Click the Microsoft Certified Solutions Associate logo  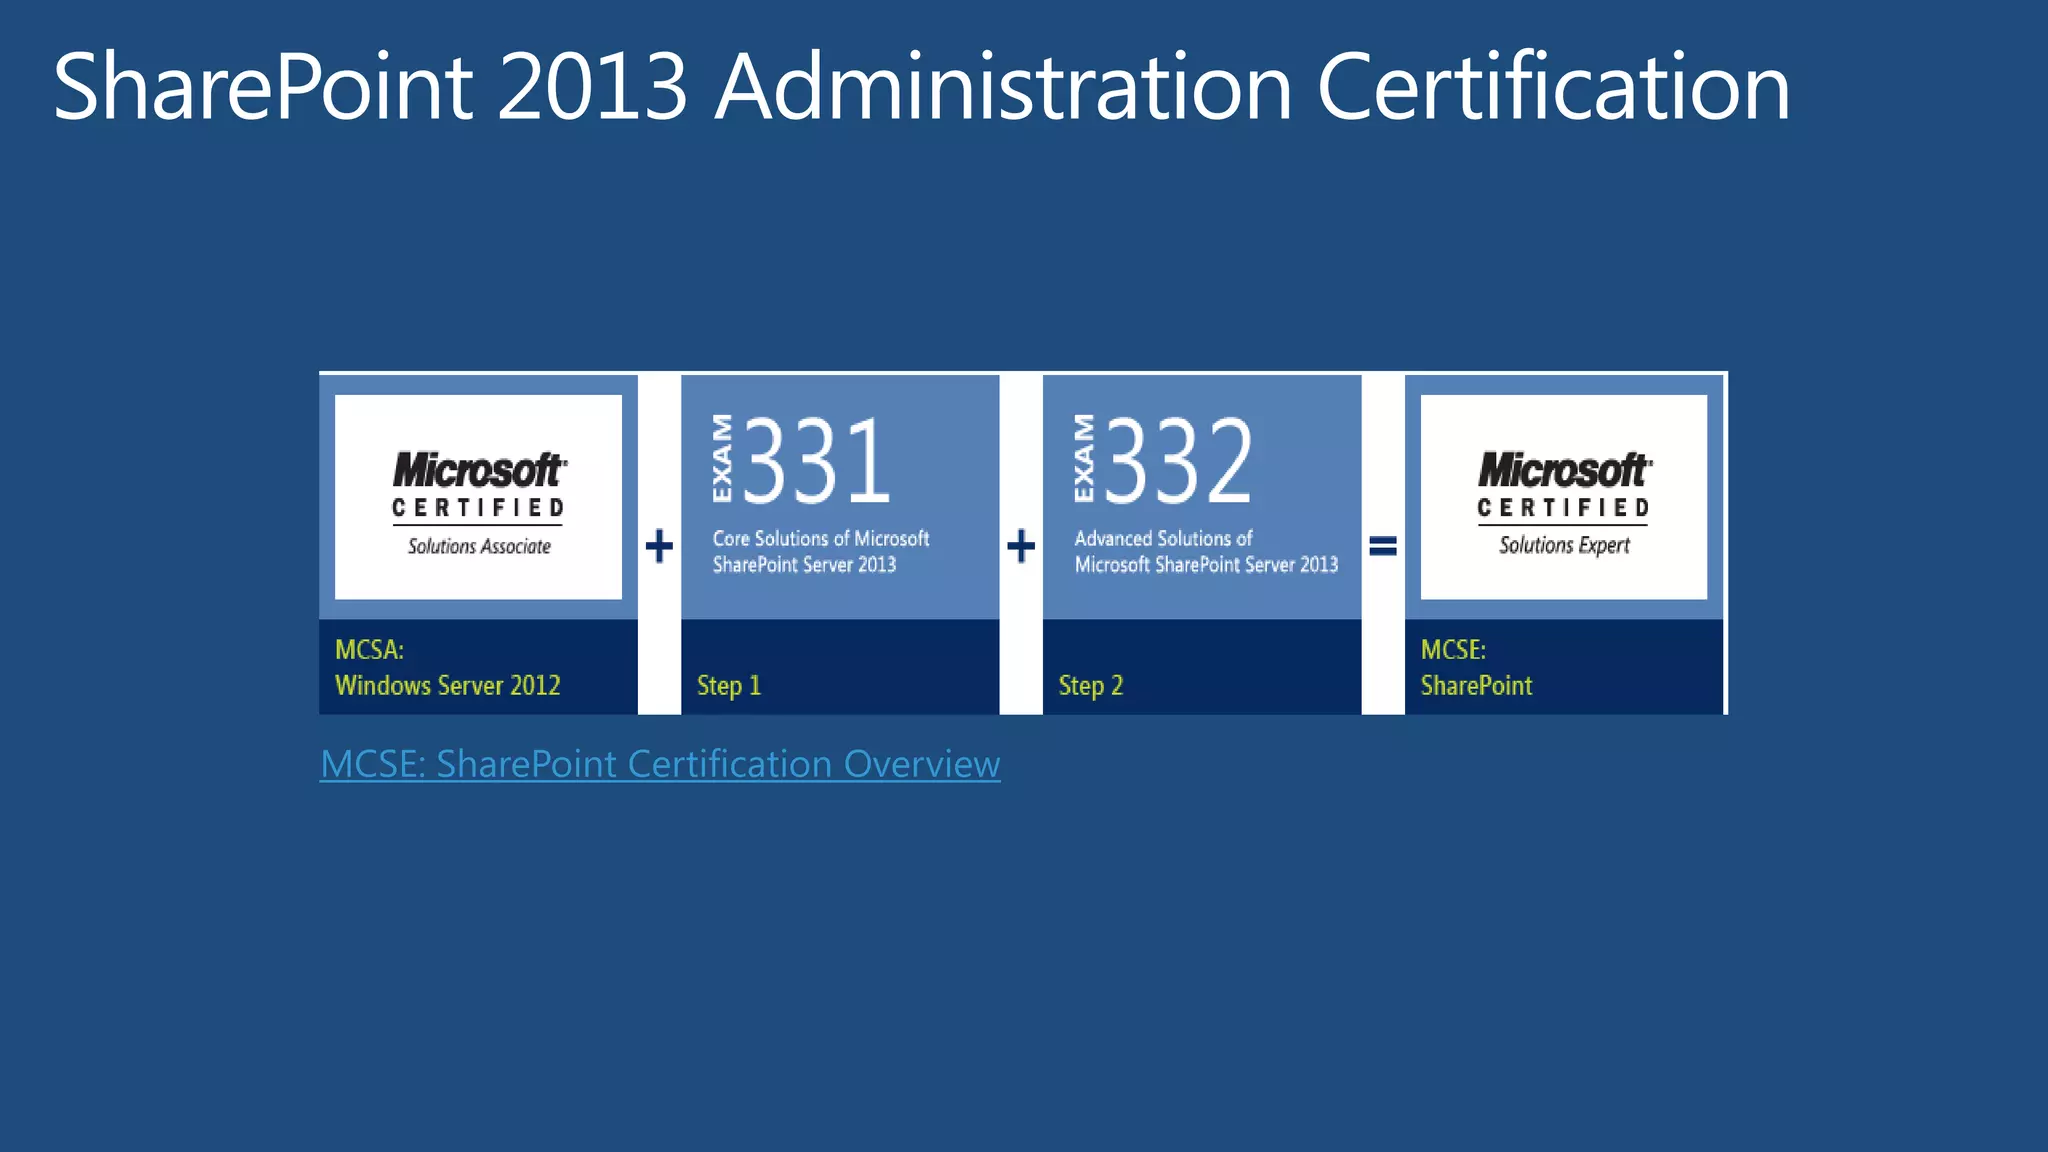(x=478, y=497)
